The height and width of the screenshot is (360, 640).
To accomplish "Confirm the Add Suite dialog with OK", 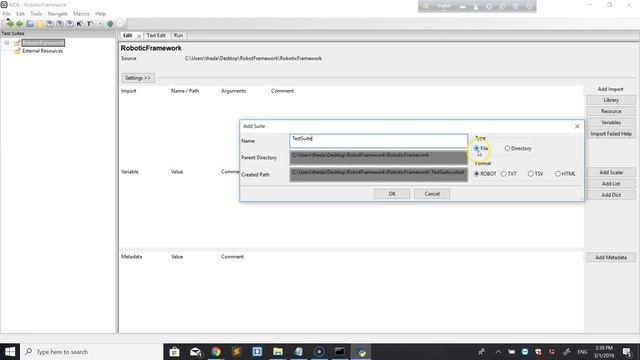I will [392, 194].
